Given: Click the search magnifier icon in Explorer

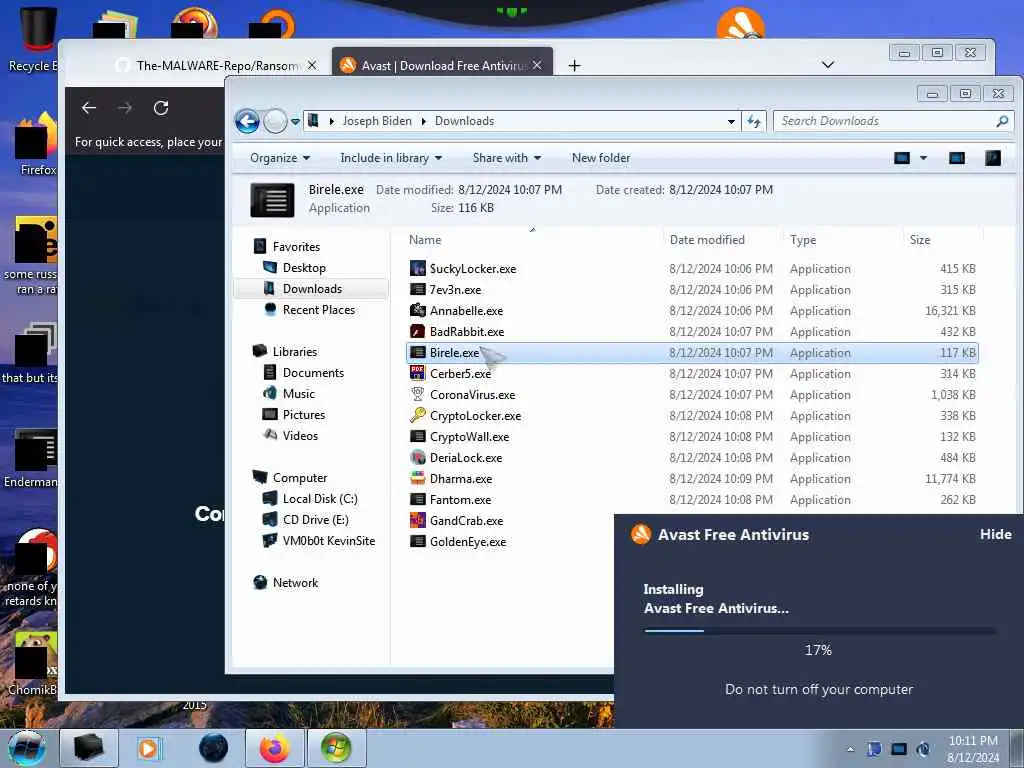Looking at the screenshot, I should pos(1002,121).
